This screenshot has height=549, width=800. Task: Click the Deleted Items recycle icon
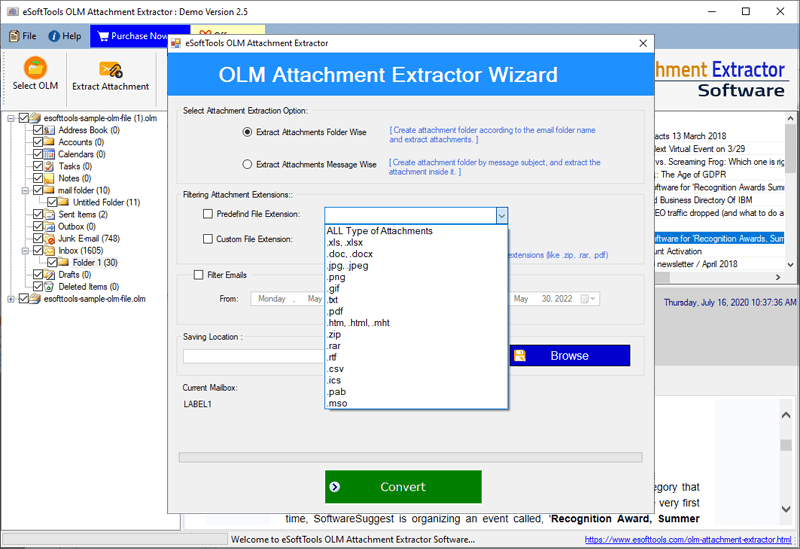click(49, 287)
